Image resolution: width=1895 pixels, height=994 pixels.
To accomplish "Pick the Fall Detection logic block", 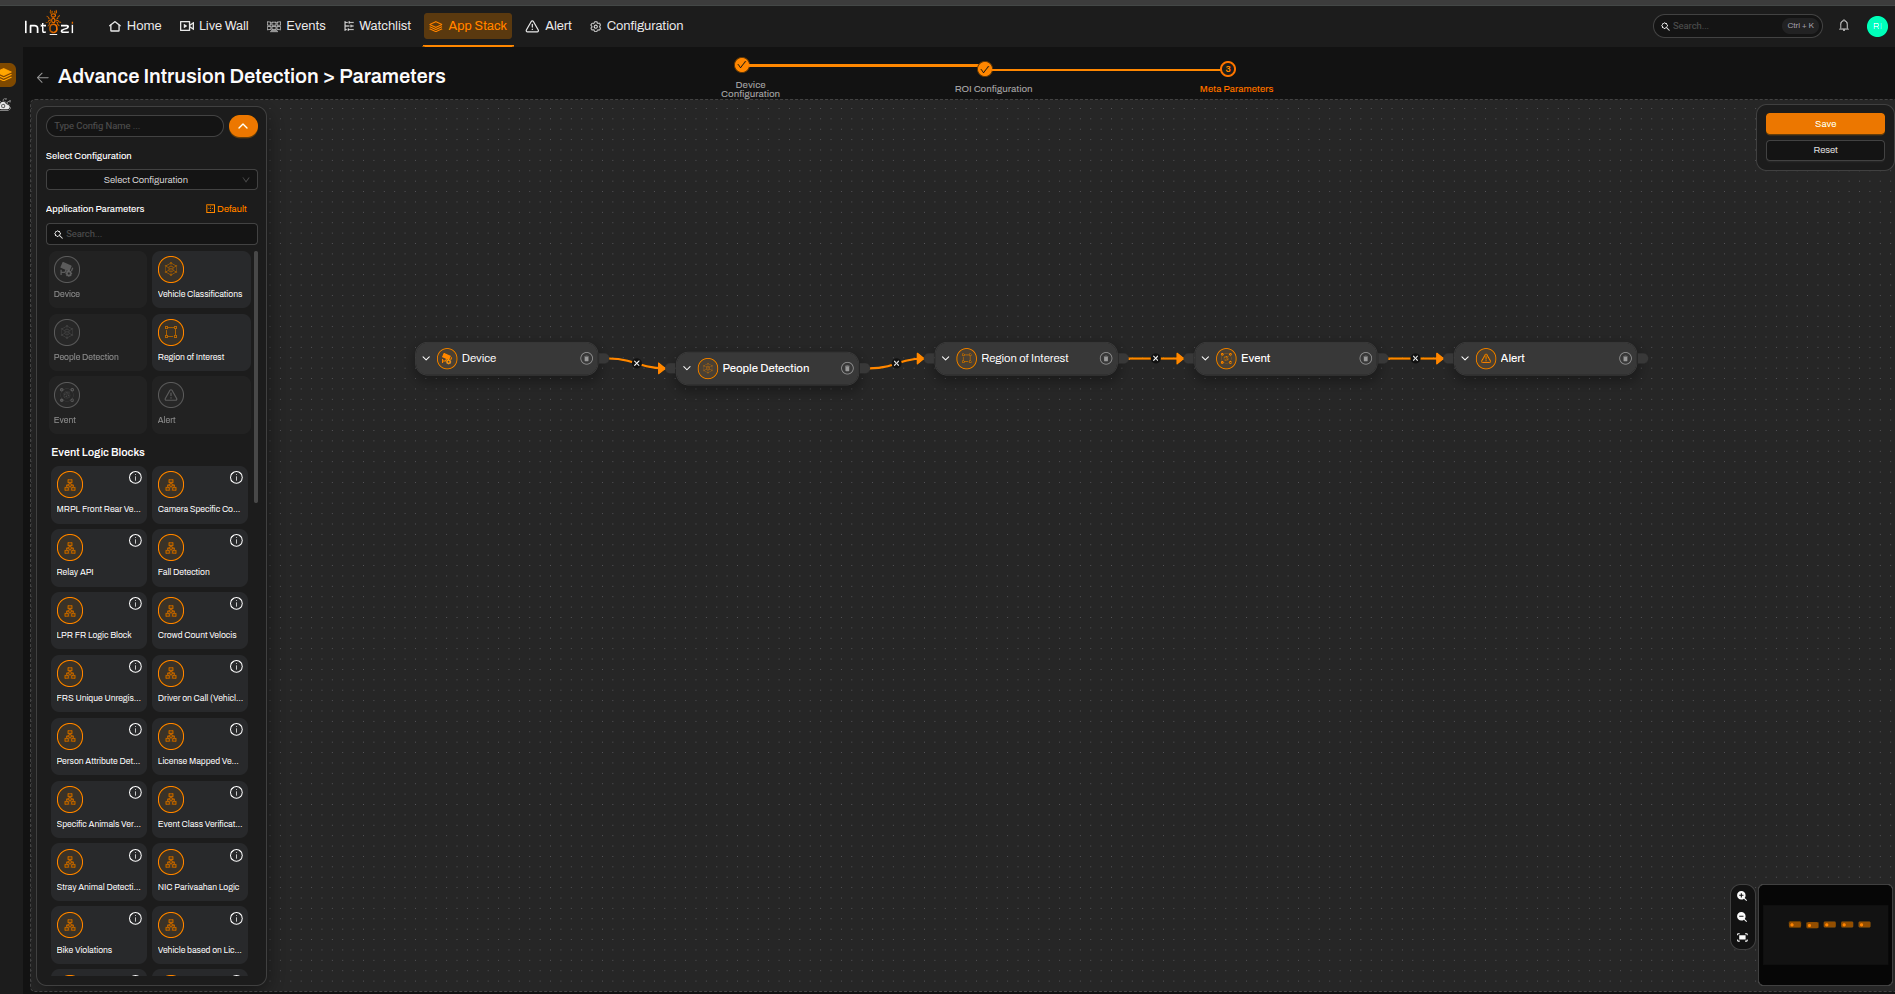I will coord(200,558).
